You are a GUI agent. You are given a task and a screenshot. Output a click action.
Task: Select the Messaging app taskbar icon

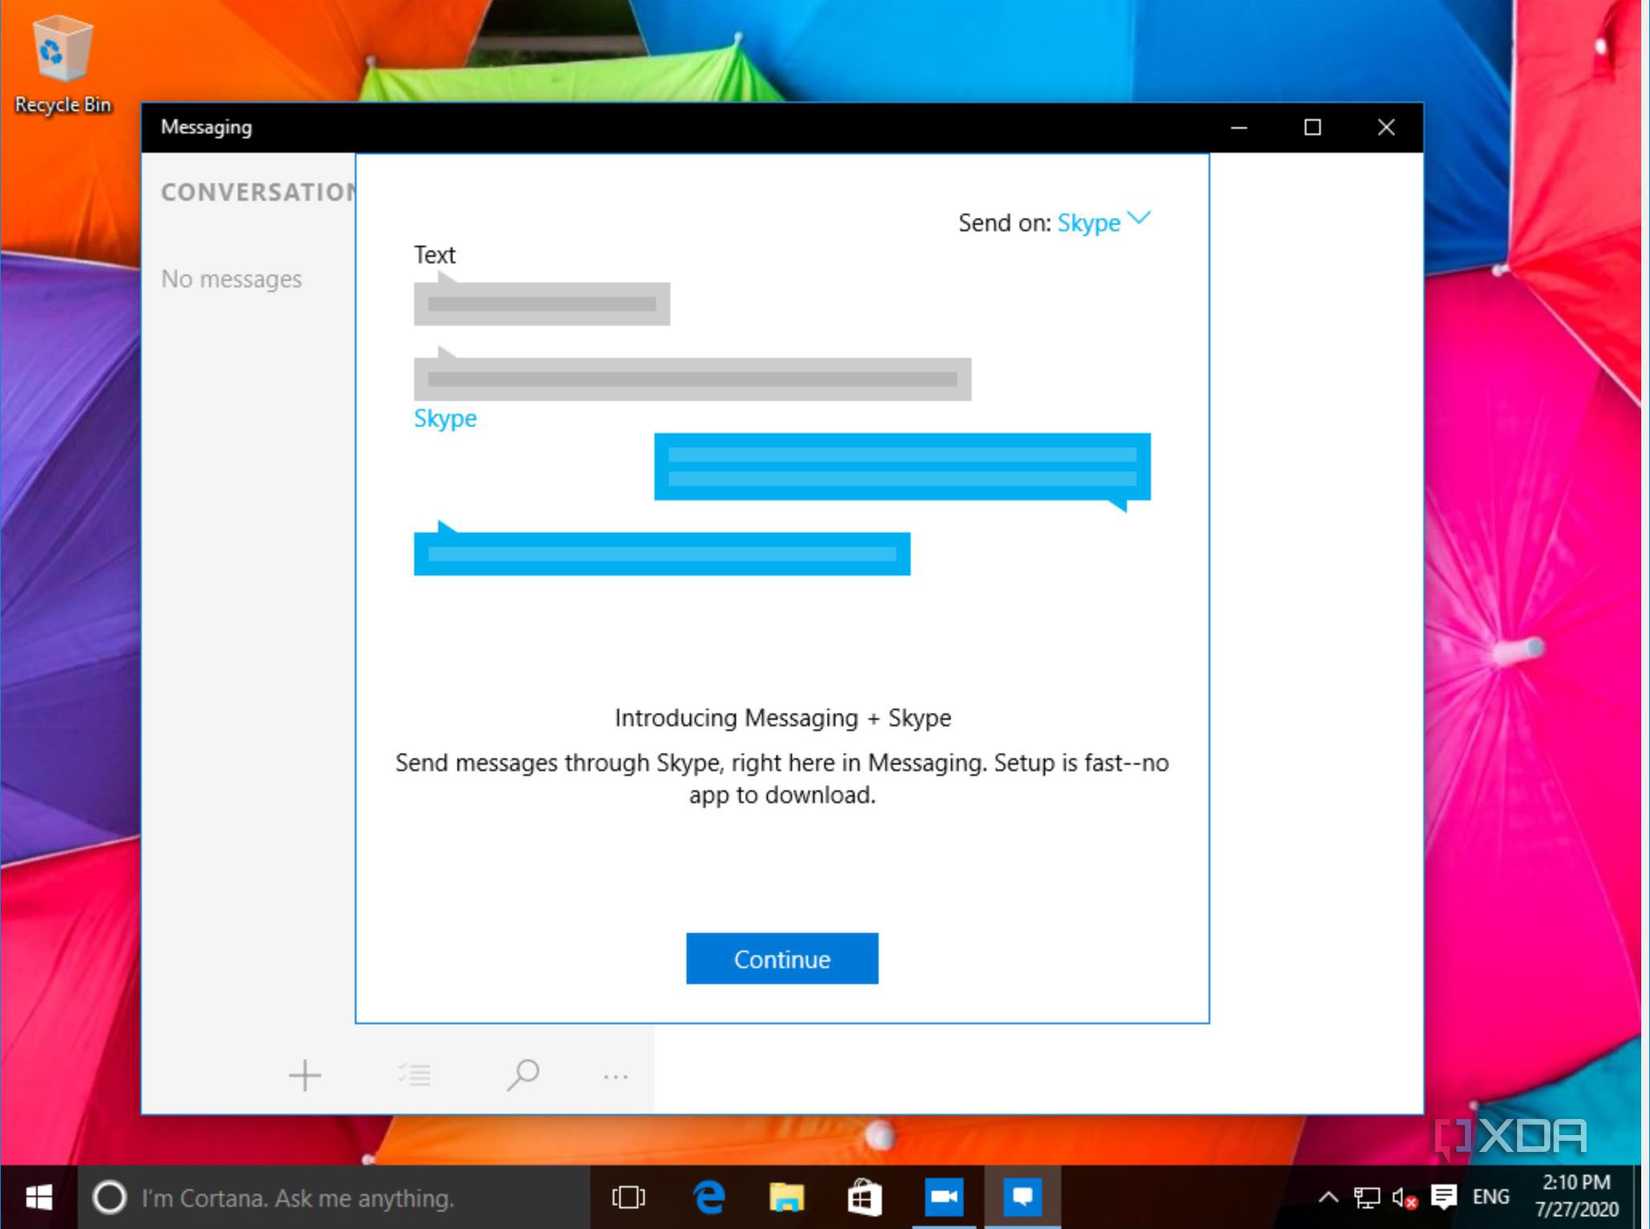pos(1022,1198)
